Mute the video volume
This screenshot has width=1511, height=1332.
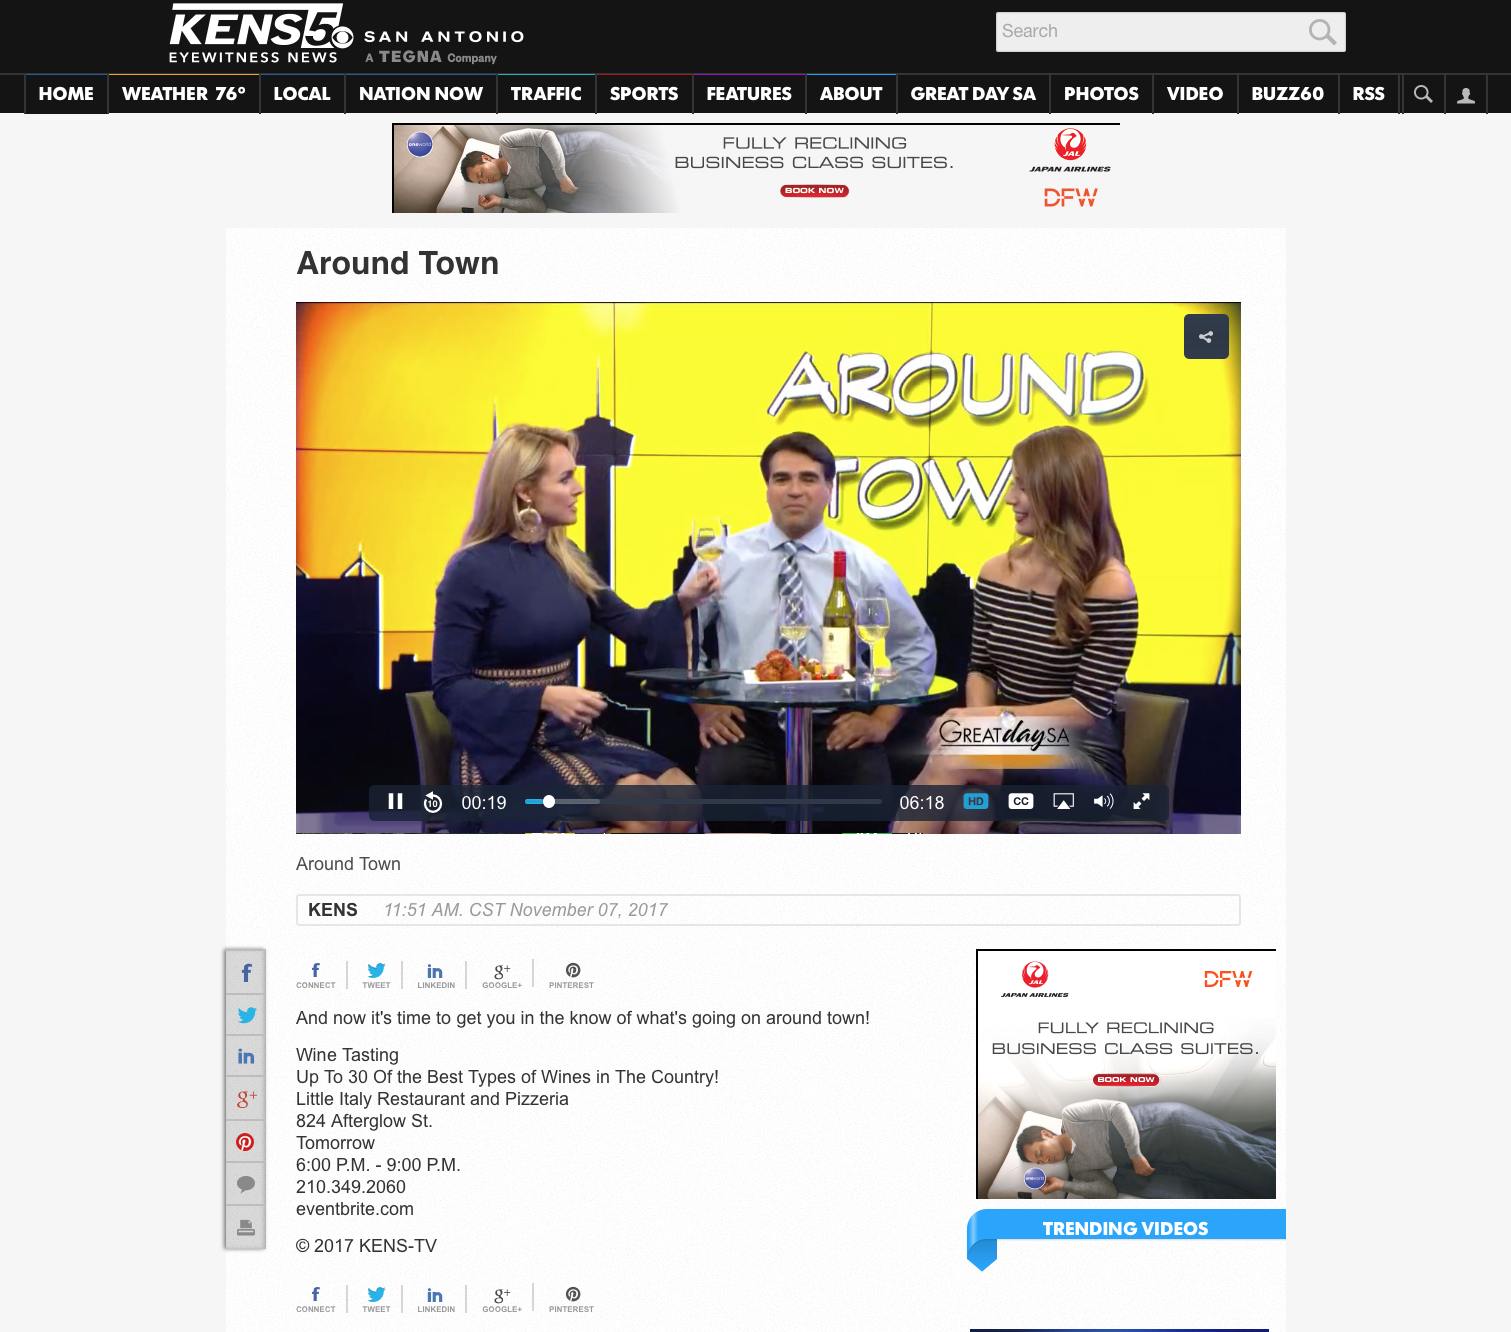click(1103, 802)
